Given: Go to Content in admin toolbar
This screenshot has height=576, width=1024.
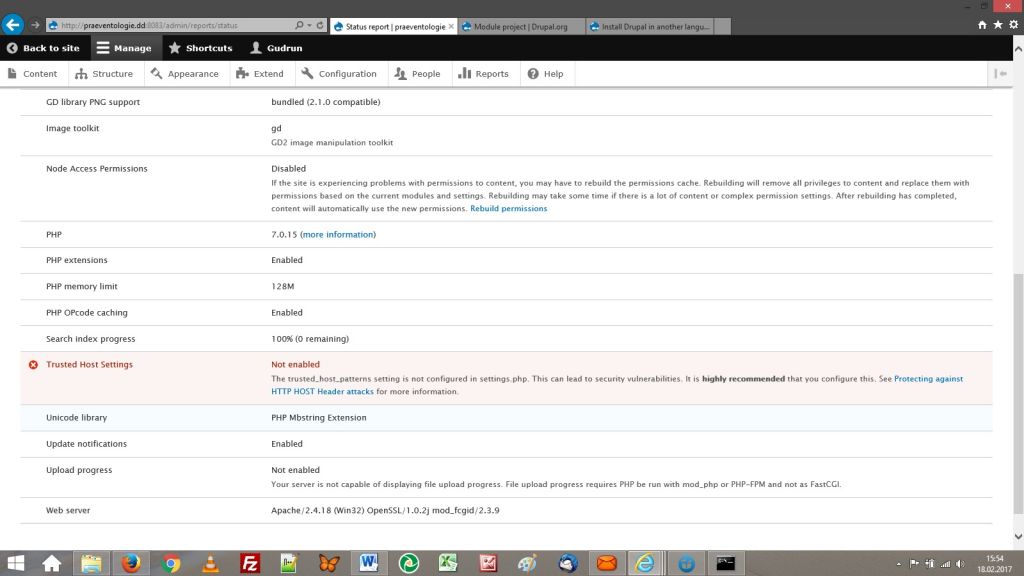Looking at the screenshot, I should (32, 74).
